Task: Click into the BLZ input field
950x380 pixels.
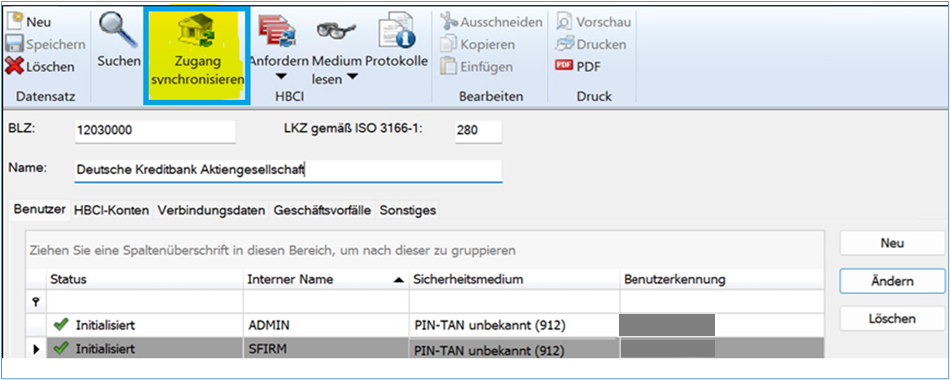Action: click(x=155, y=131)
